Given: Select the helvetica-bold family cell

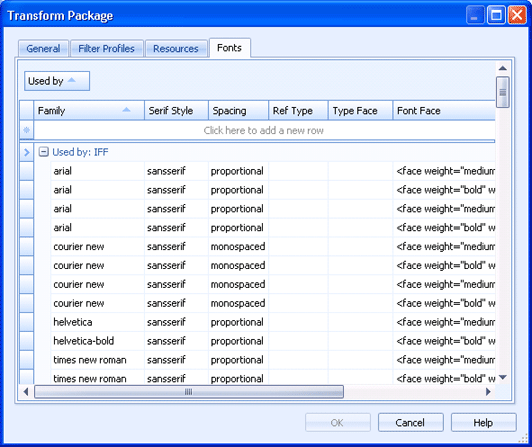Looking at the screenshot, I should 98,341.
